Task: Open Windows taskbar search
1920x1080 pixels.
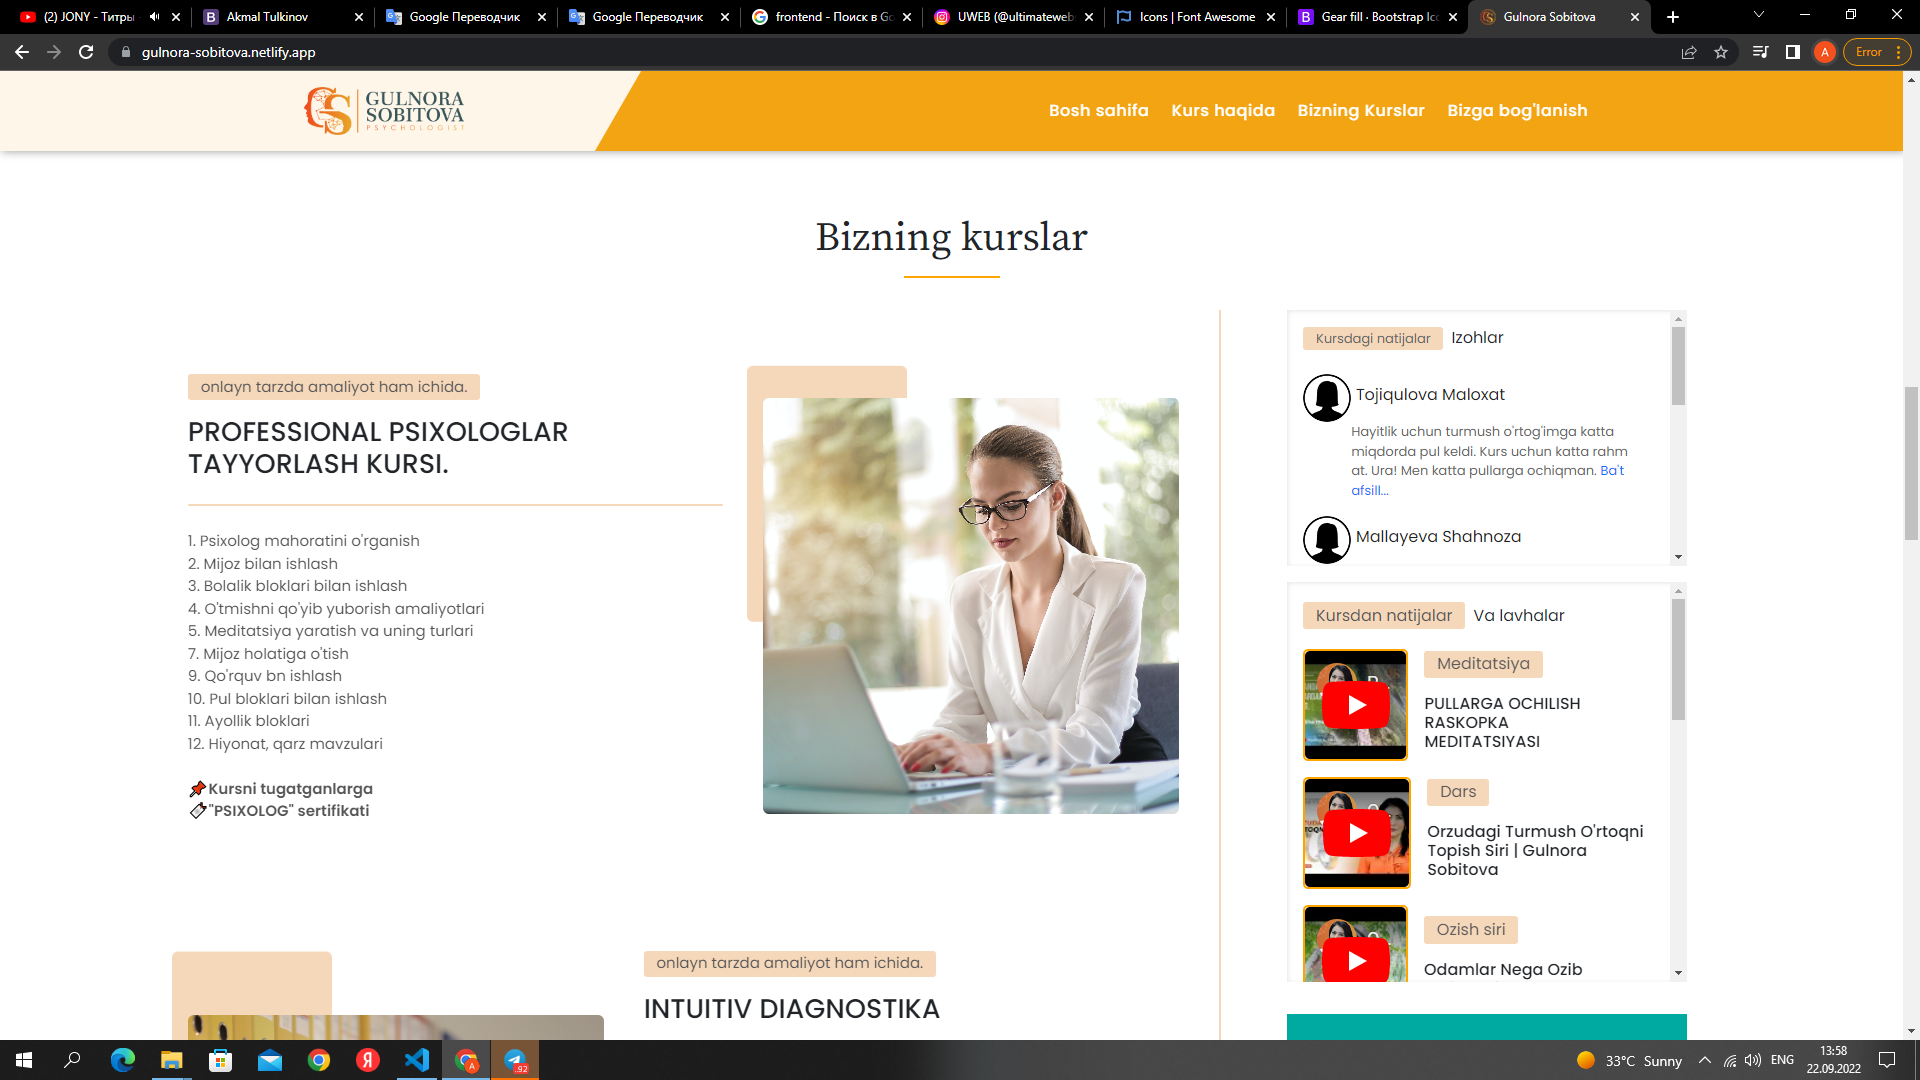Action: coord(72,1060)
